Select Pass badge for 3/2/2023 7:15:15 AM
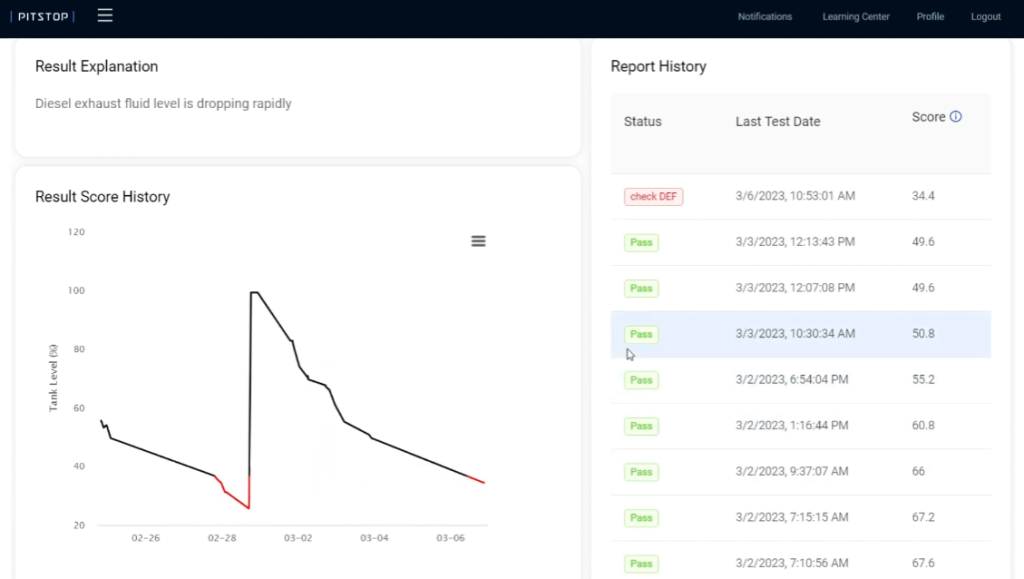1024x579 pixels. [x=641, y=518]
